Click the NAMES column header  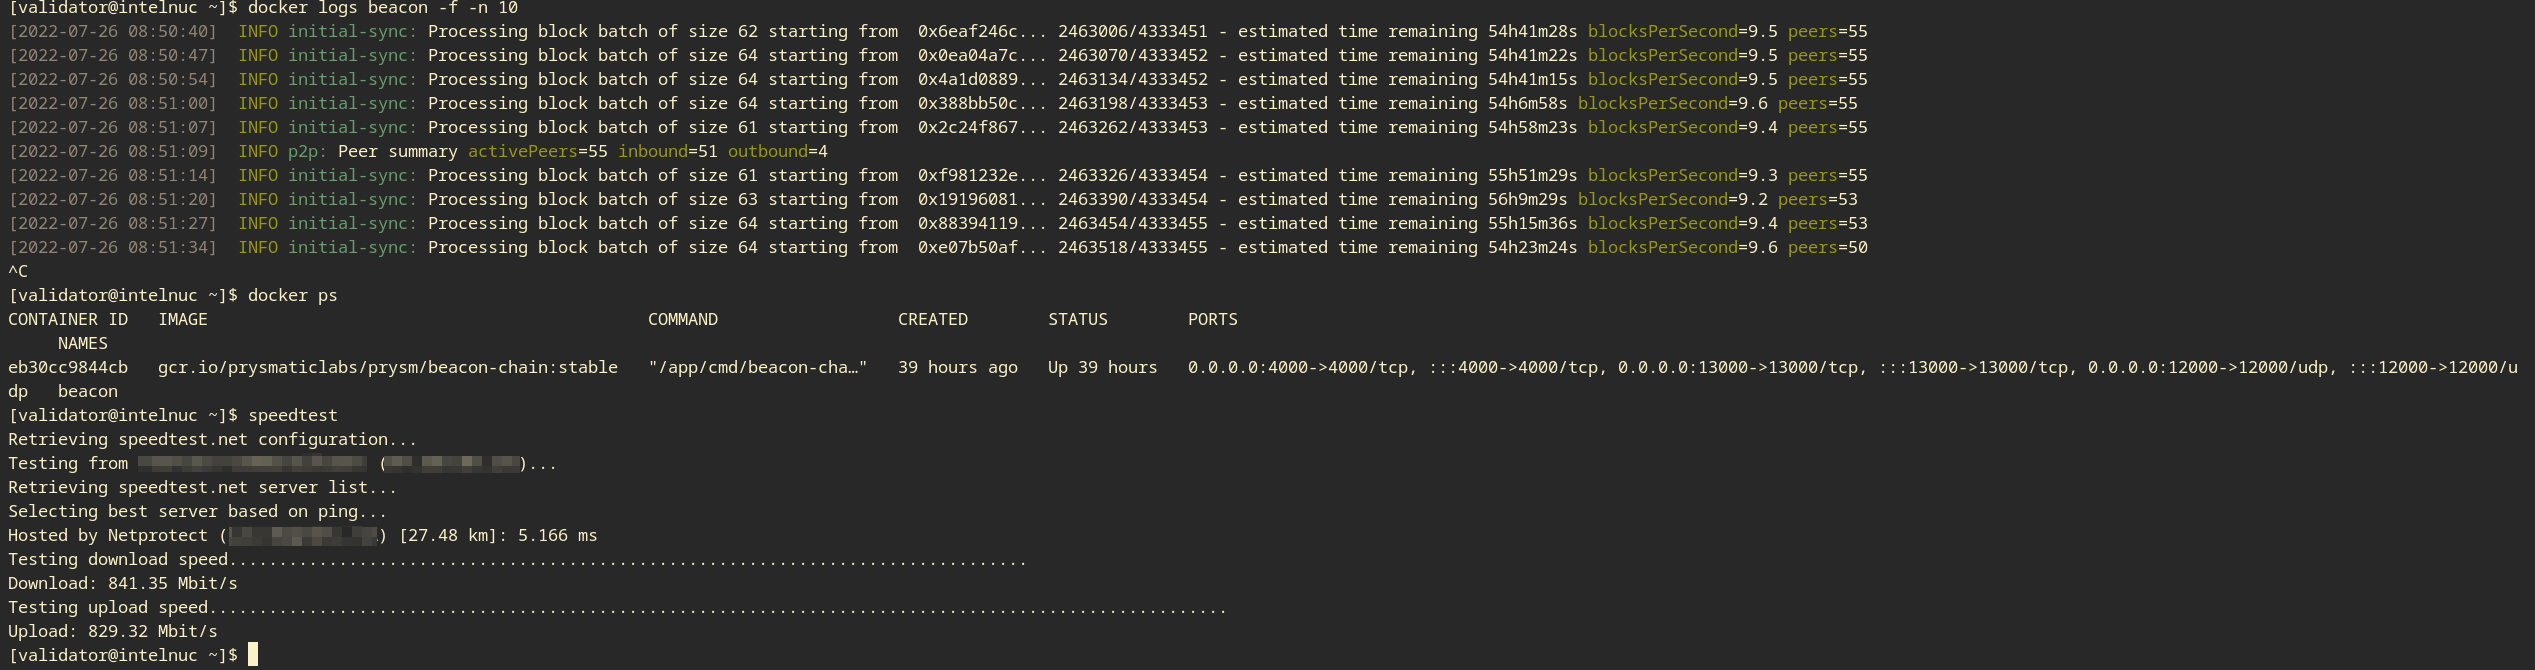coord(83,344)
